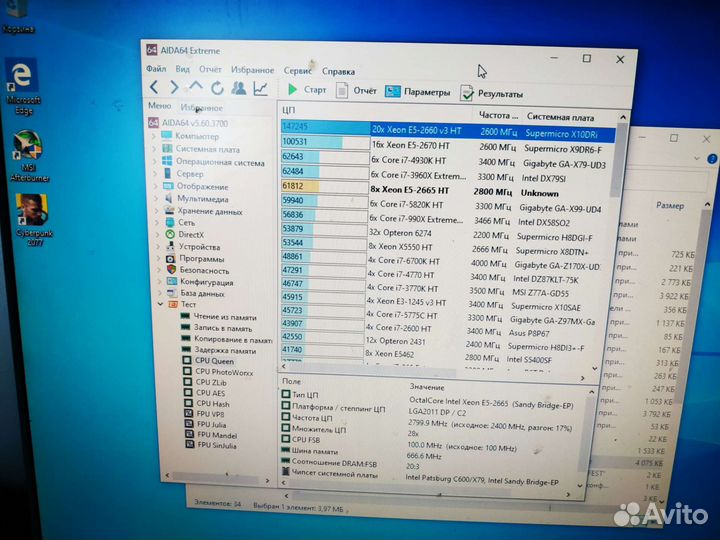Open Результаты results button
The image size is (720, 540).
click(x=491, y=93)
